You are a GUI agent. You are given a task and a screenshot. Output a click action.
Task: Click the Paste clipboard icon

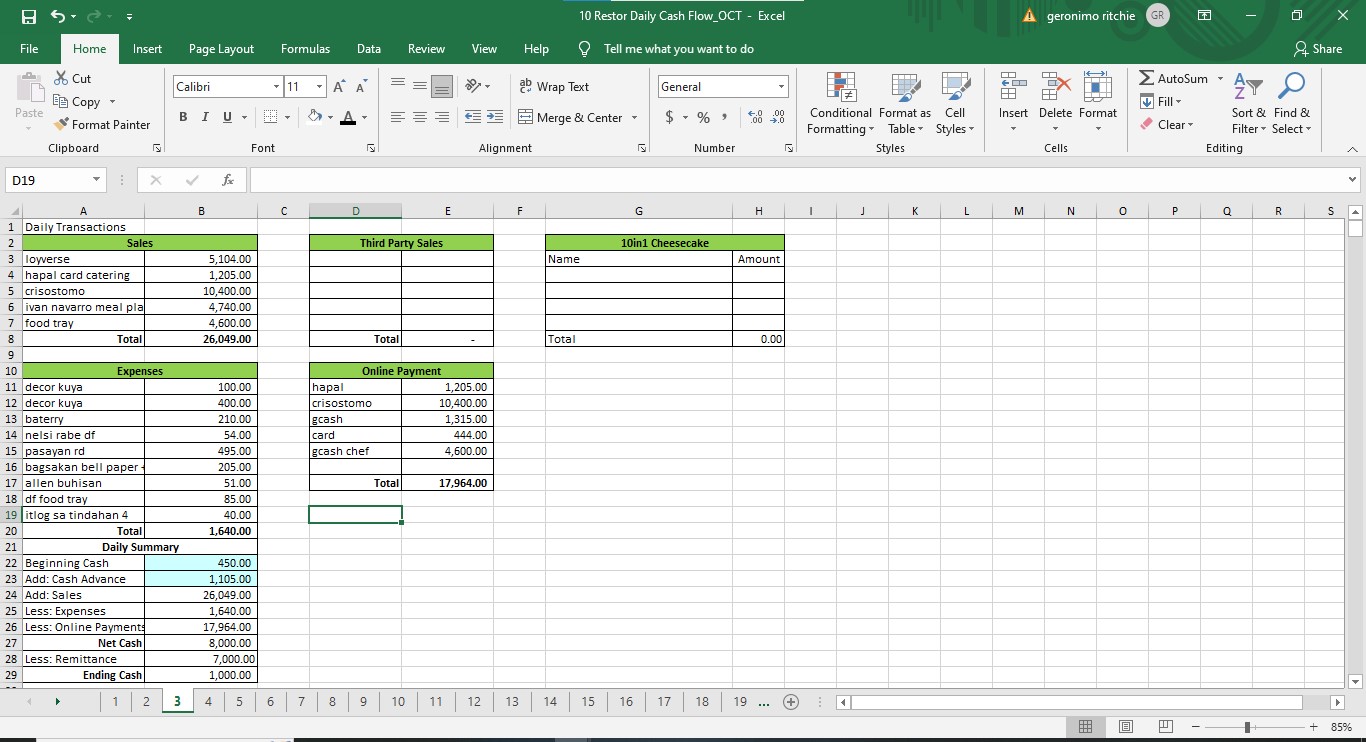pyautogui.click(x=29, y=90)
